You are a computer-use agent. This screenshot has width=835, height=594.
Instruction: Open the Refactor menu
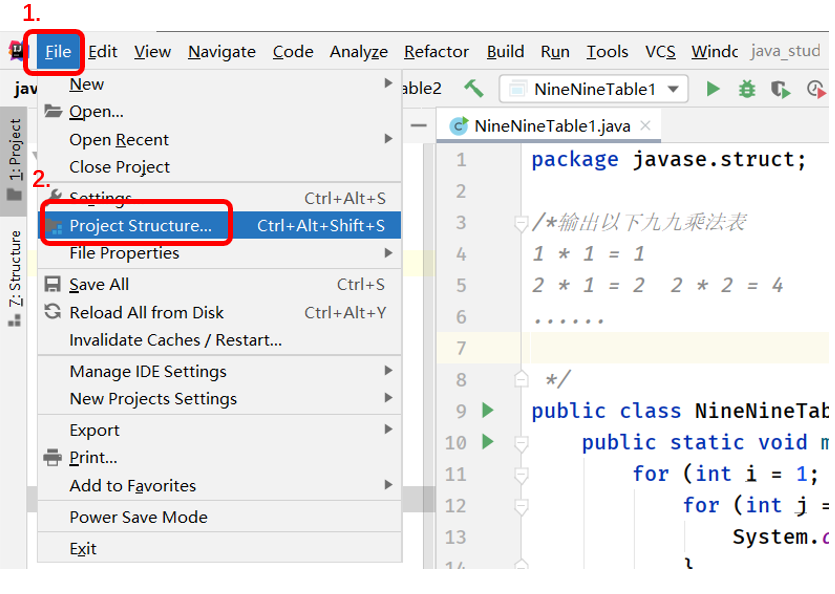click(x=436, y=51)
